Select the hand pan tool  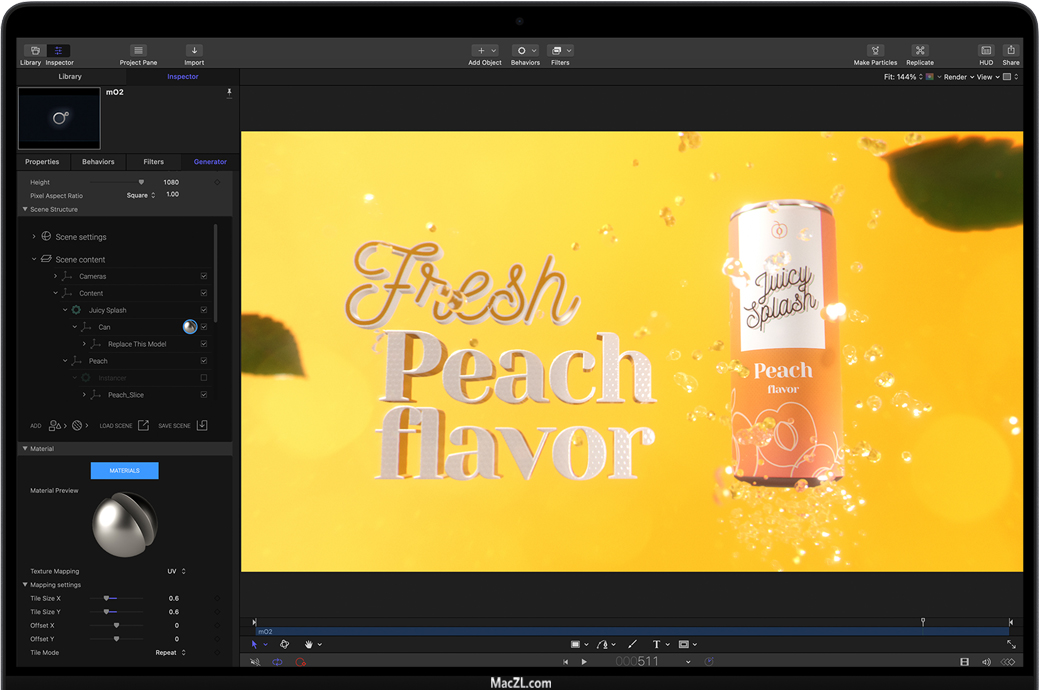[309, 645]
